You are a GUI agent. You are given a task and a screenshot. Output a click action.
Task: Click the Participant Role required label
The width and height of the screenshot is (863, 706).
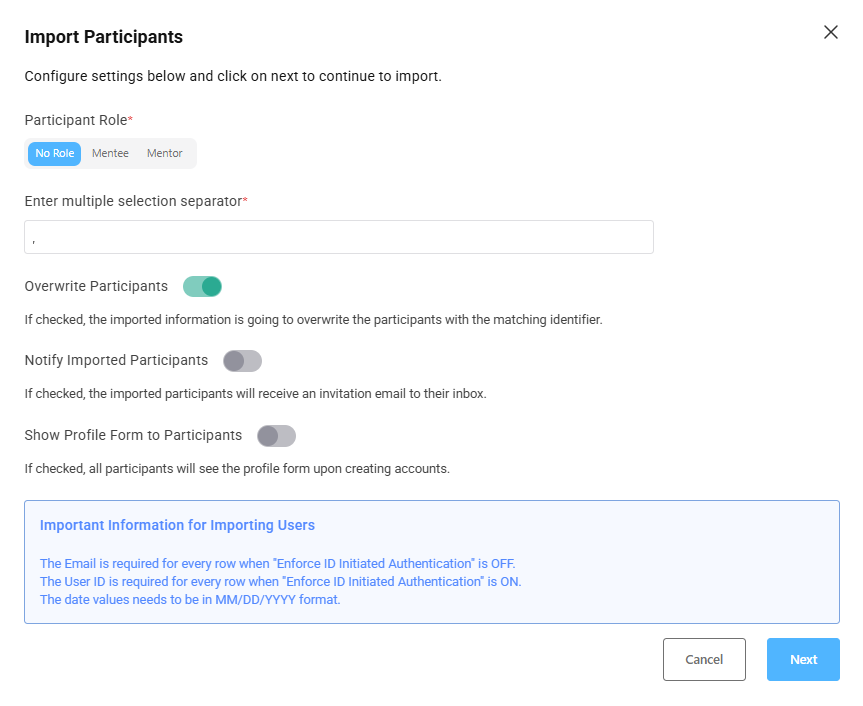click(x=78, y=120)
